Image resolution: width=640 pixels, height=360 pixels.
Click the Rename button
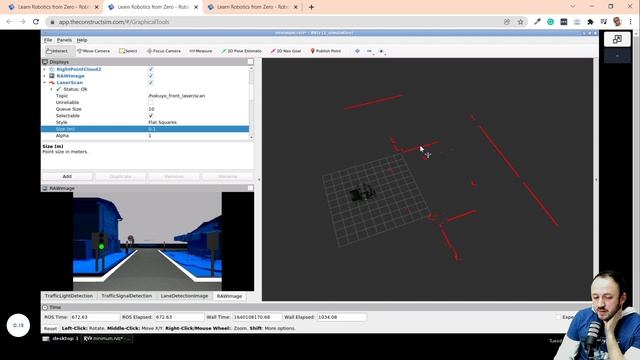coord(227,176)
